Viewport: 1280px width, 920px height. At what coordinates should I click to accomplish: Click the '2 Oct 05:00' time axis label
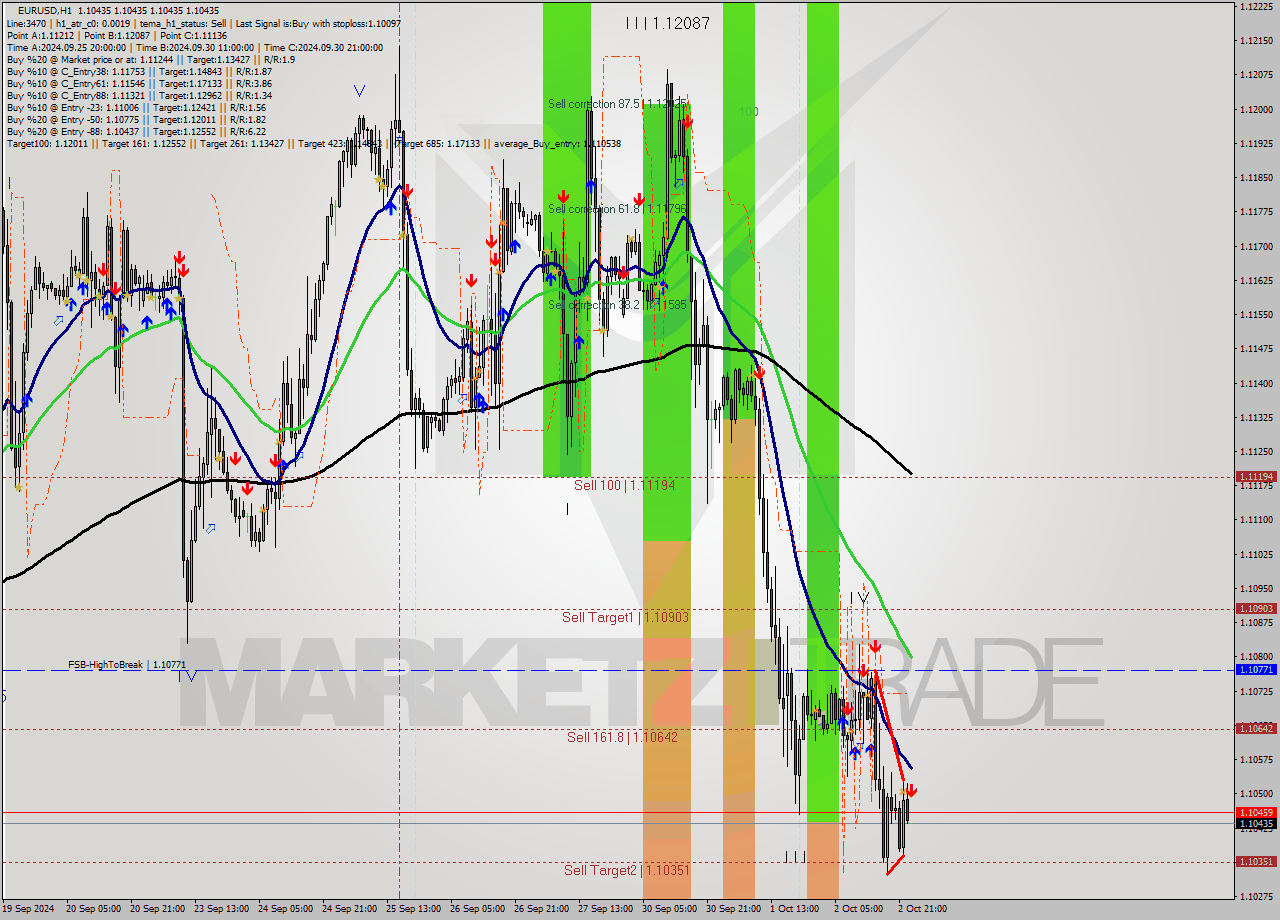coord(859,909)
